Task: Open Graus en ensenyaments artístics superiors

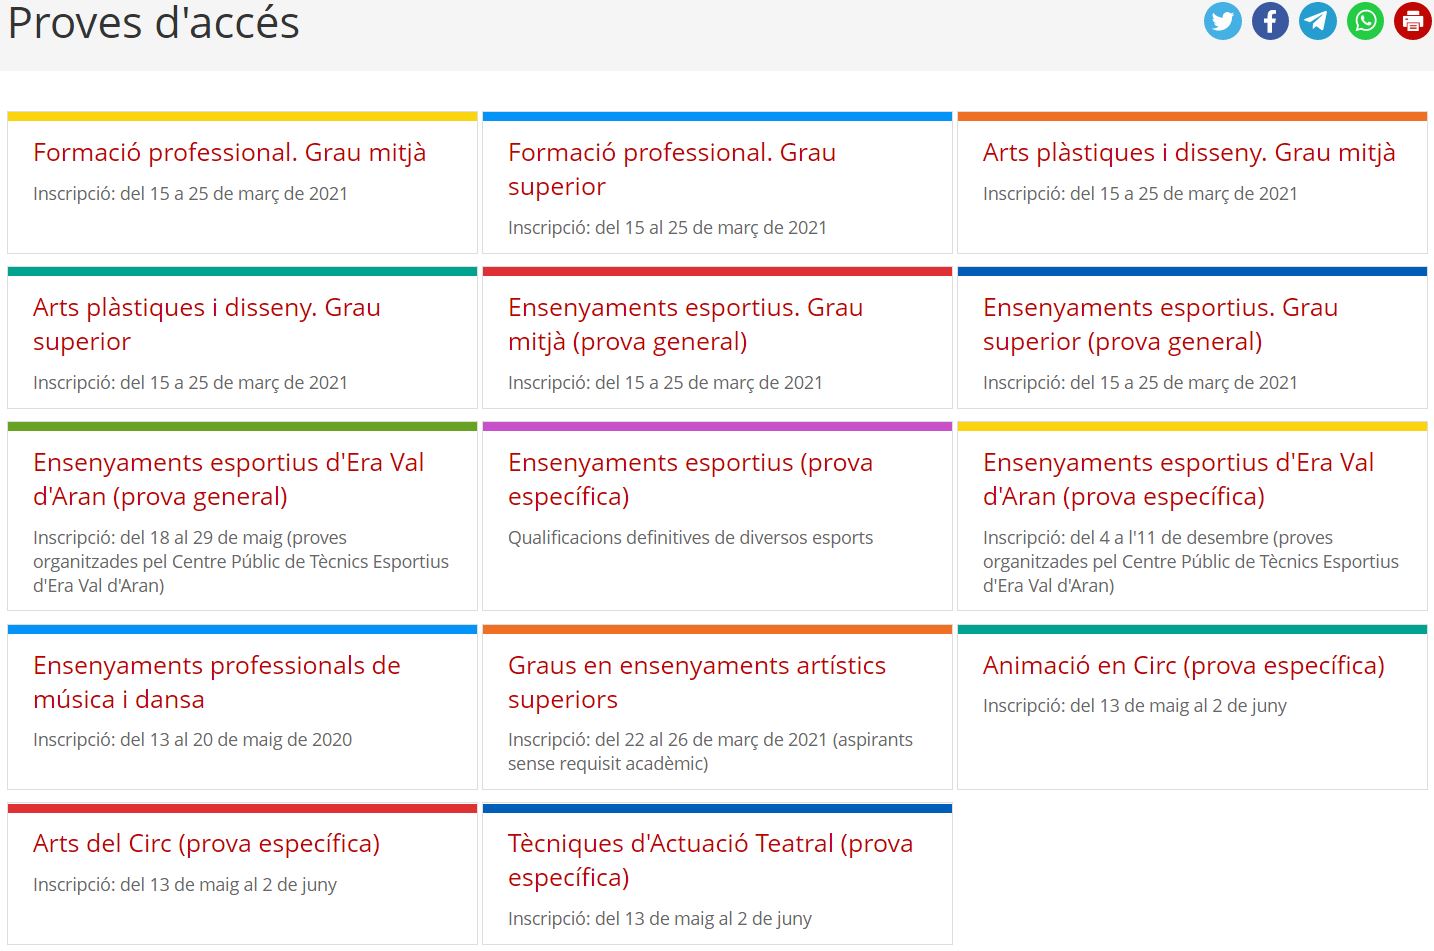Action: pos(697,682)
